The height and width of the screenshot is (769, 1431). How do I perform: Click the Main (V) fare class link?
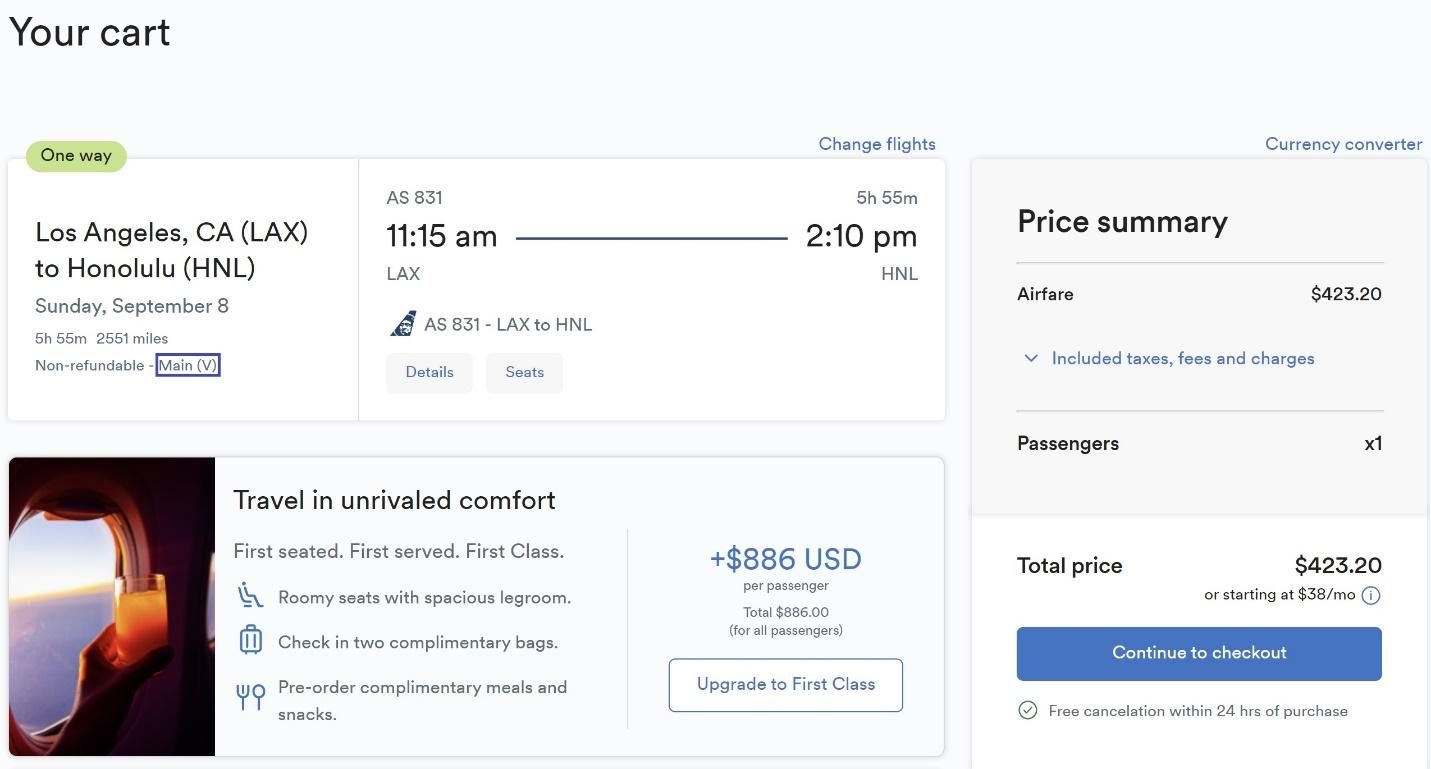(188, 365)
